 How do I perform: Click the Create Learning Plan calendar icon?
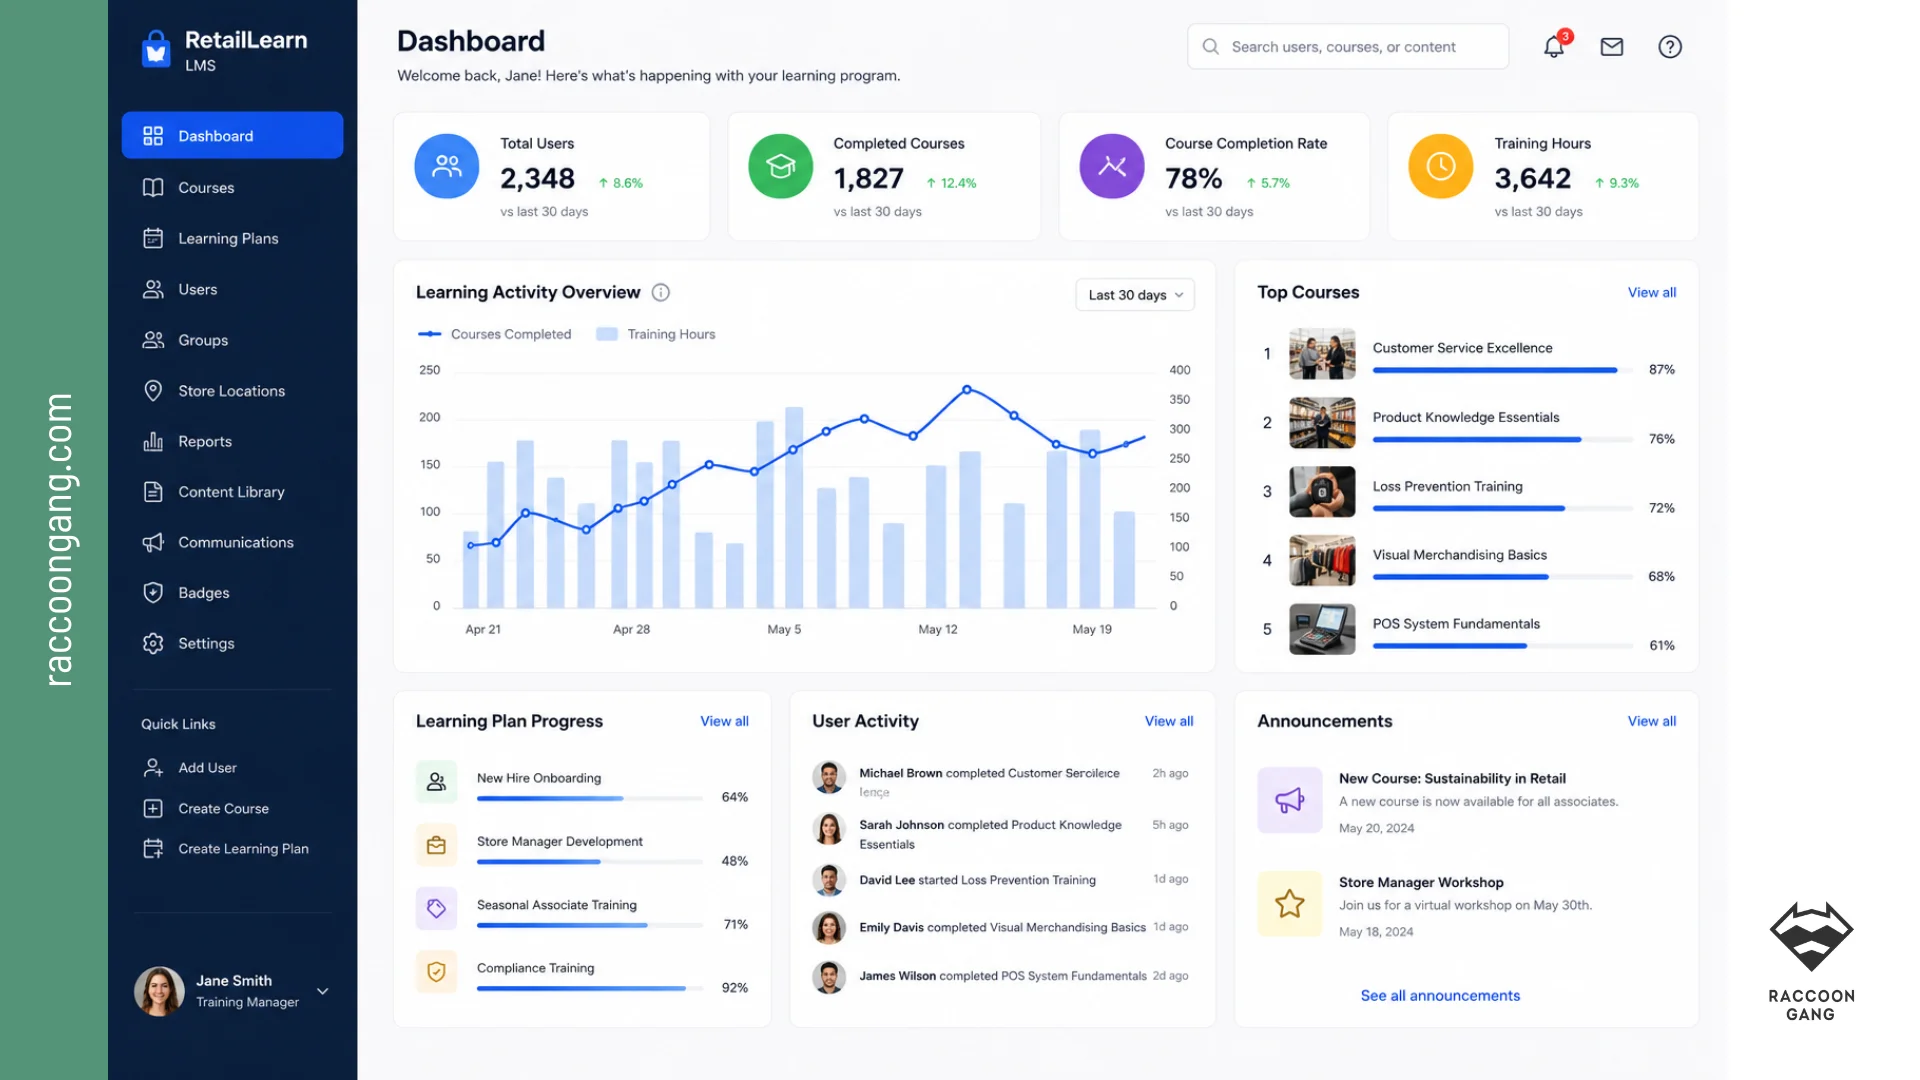click(153, 849)
